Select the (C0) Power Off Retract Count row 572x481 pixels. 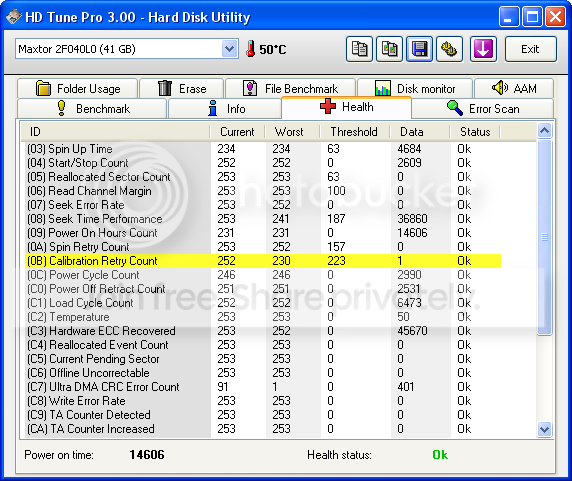coord(263,289)
